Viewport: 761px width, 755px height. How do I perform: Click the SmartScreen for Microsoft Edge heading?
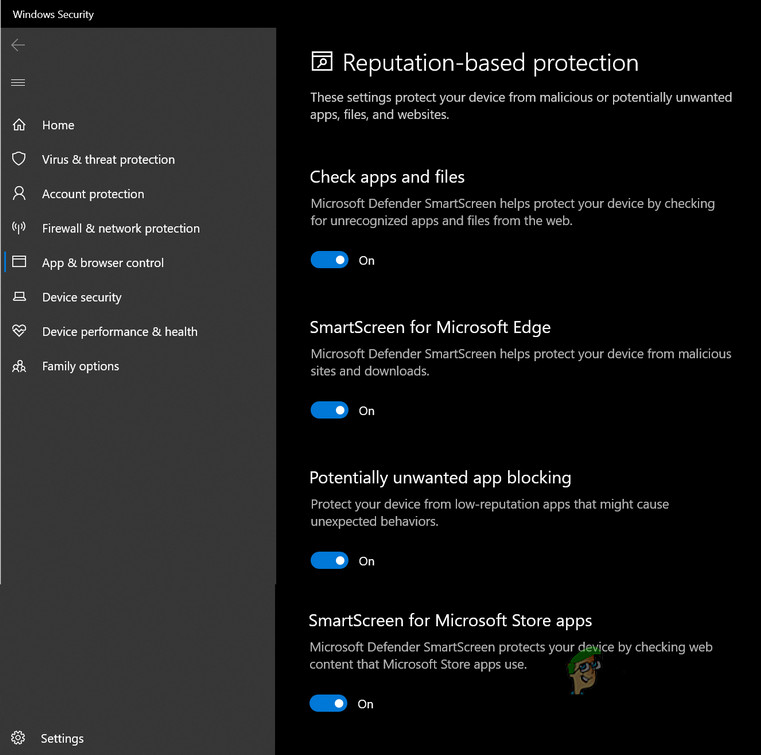click(430, 328)
